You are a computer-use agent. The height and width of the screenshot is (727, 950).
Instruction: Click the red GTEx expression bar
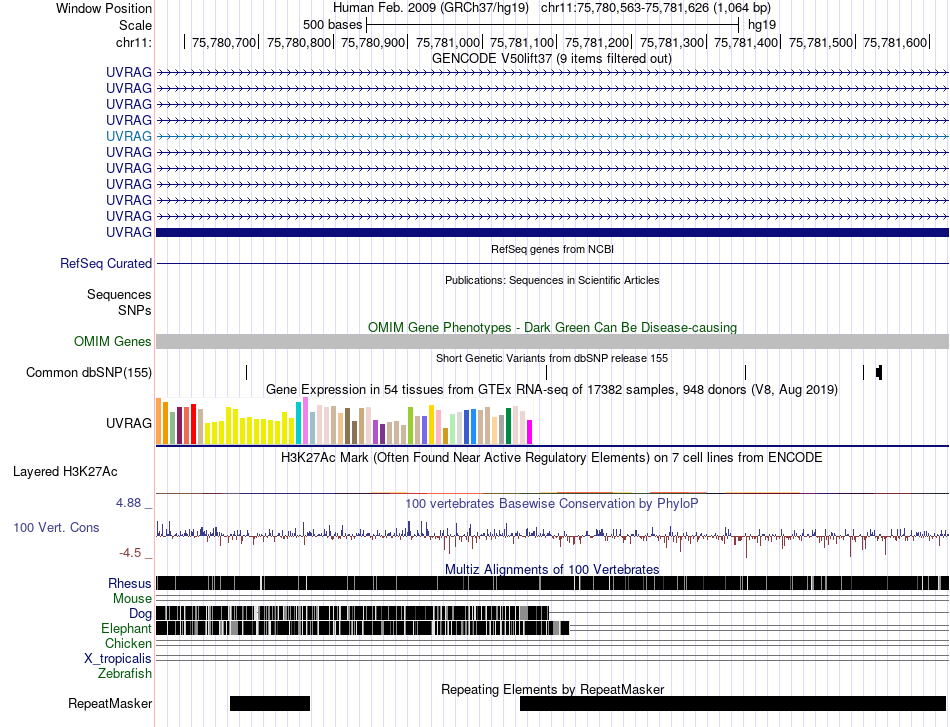coord(193,424)
